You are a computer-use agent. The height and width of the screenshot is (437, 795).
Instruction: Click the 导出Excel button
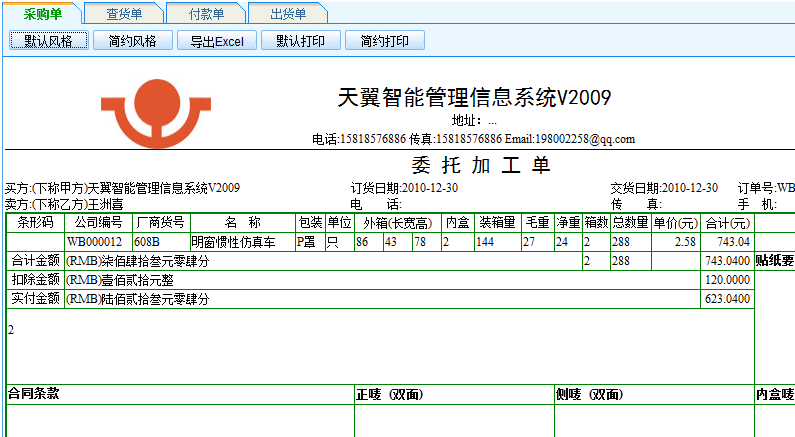(x=217, y=41)
